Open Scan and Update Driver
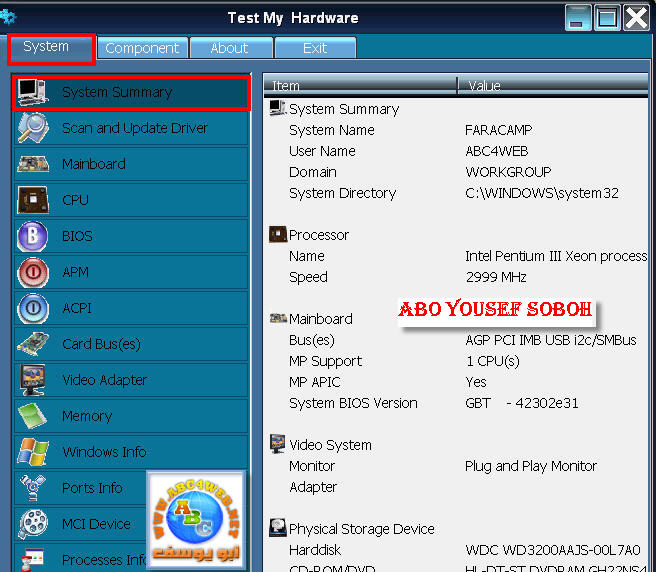The height and width of the screenshot is (572, 656). point(131,128)
